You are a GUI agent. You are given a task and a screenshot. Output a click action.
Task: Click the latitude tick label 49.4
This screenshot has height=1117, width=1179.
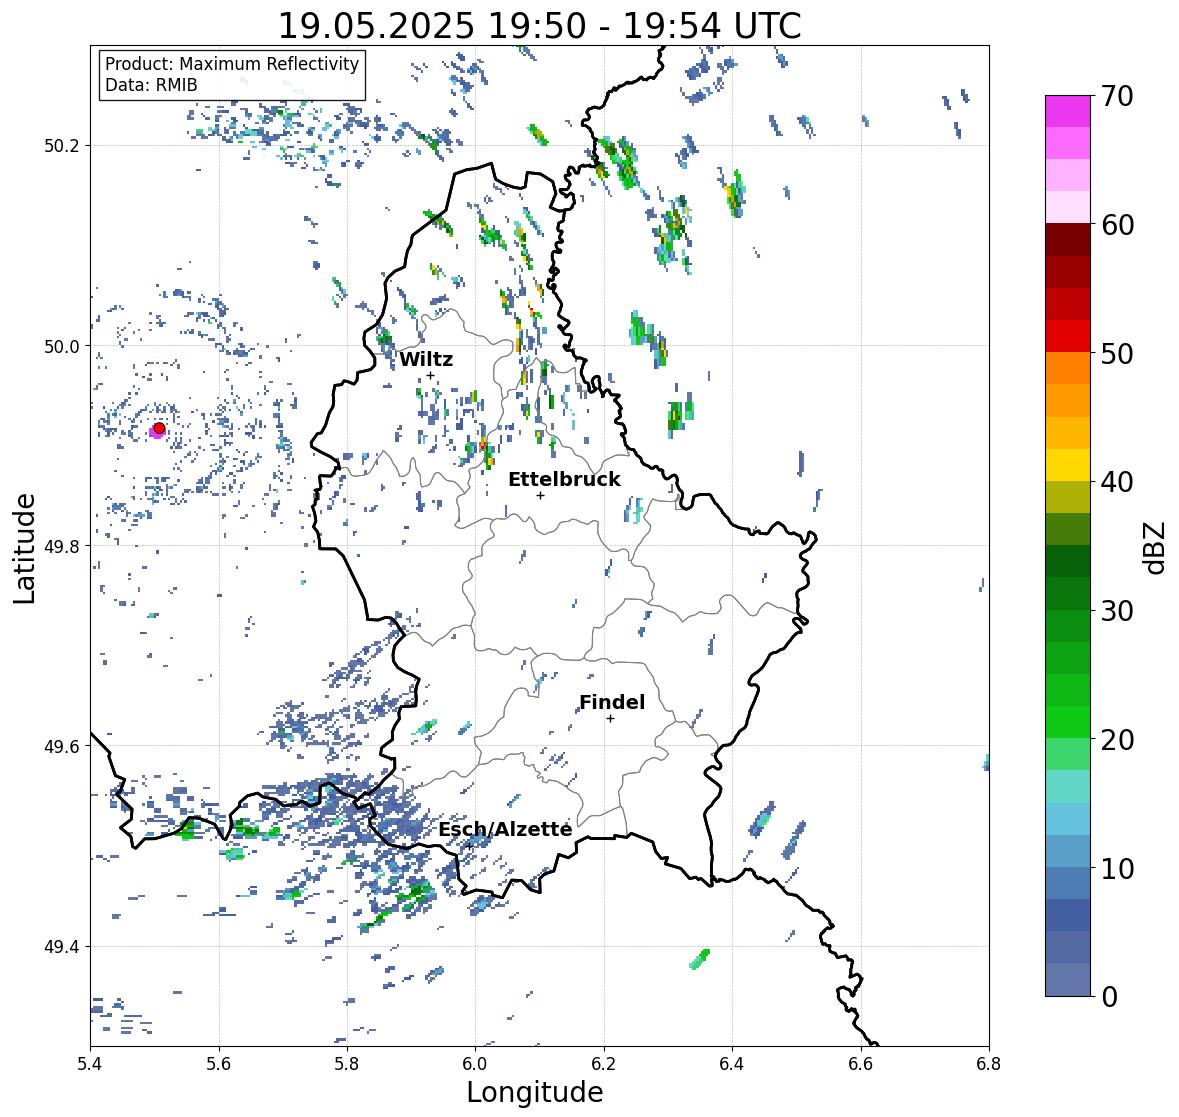pyautogui.click(x=62, y=947)
